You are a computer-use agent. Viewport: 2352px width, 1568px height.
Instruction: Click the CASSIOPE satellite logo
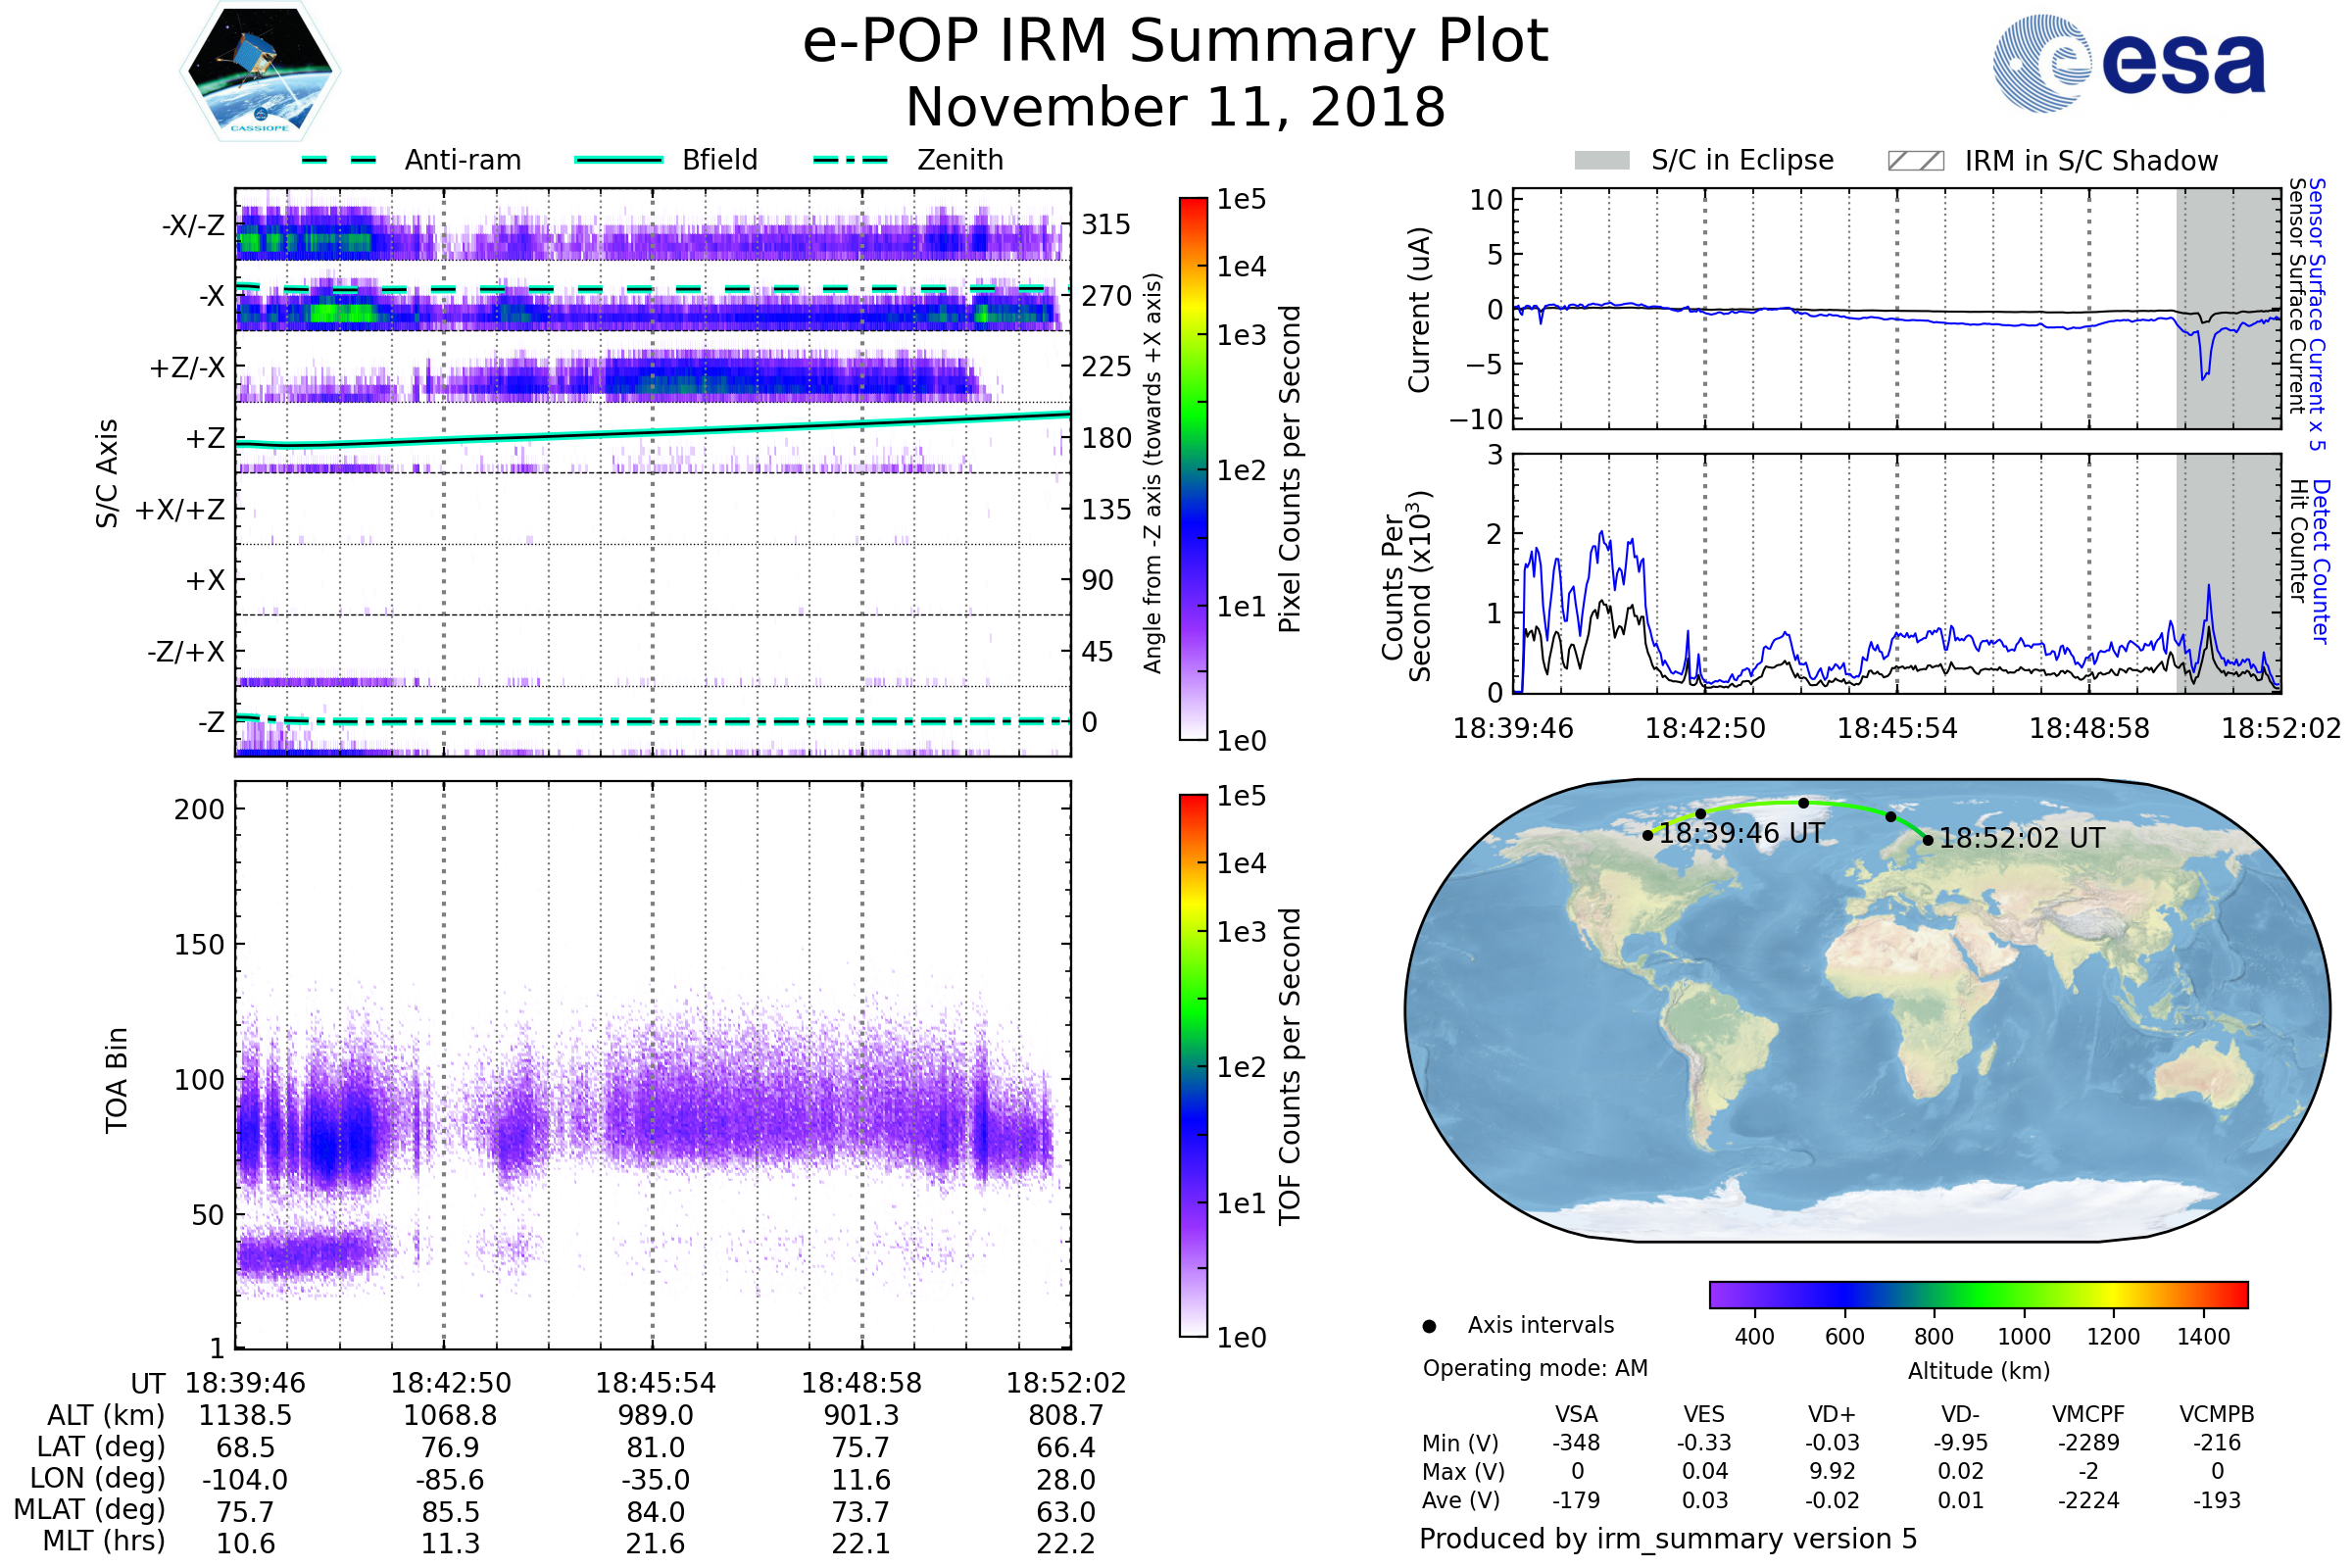point(260,72)
